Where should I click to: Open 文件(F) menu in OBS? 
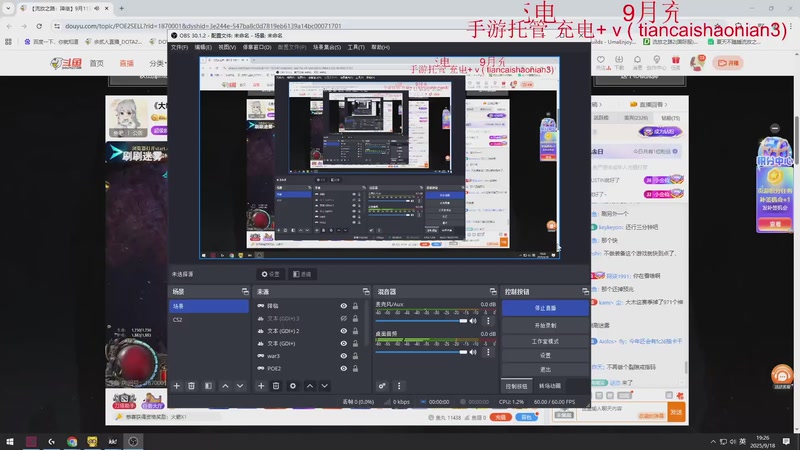pos(179,47)
